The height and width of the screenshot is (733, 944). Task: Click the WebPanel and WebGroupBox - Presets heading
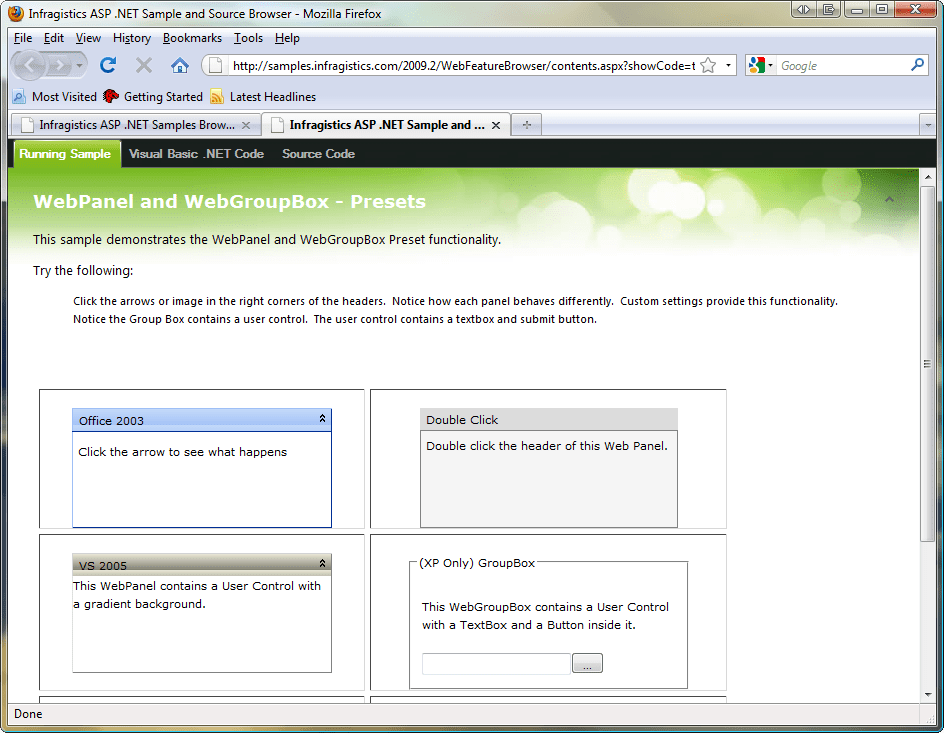point(229,201)
